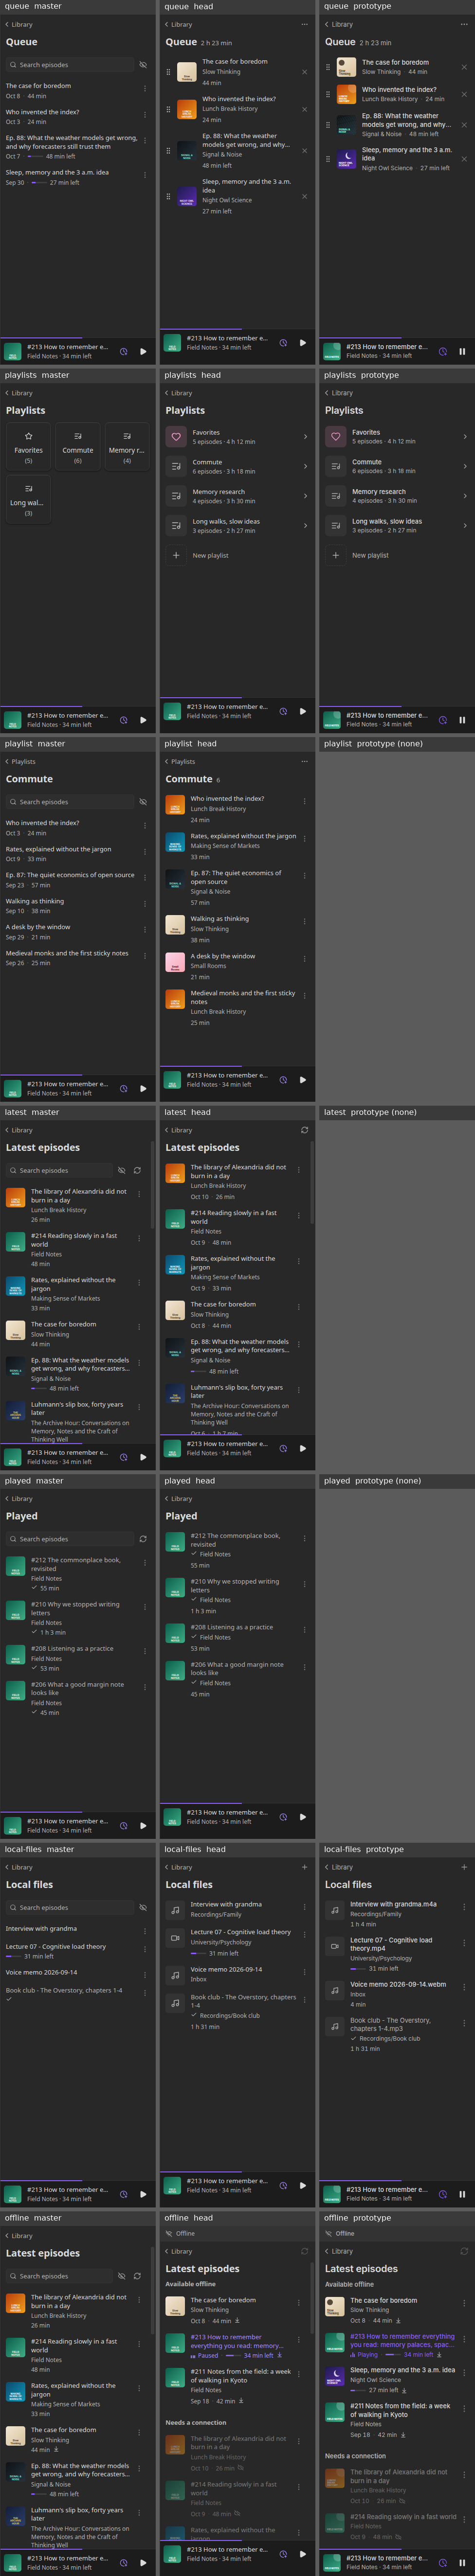The height and width of the screenshot is (2576, 475).
Task: Open options for 'The case for boredom' in queue master
Action: point(144,89)
